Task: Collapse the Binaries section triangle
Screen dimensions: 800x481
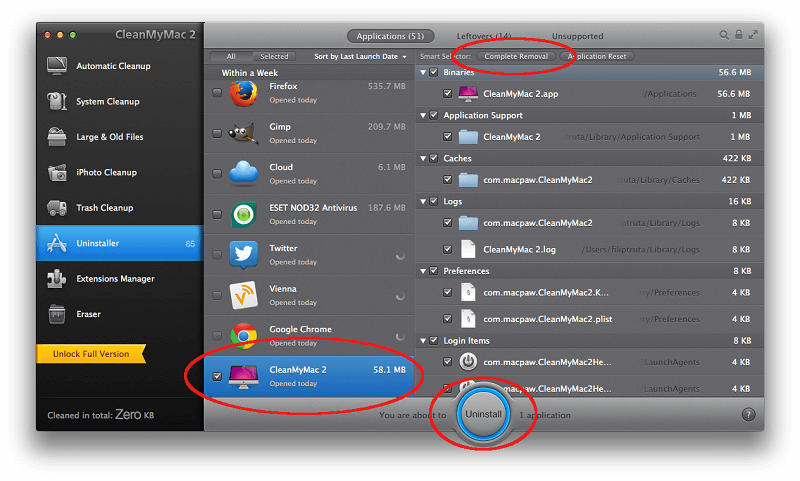Action: (423, 72)
